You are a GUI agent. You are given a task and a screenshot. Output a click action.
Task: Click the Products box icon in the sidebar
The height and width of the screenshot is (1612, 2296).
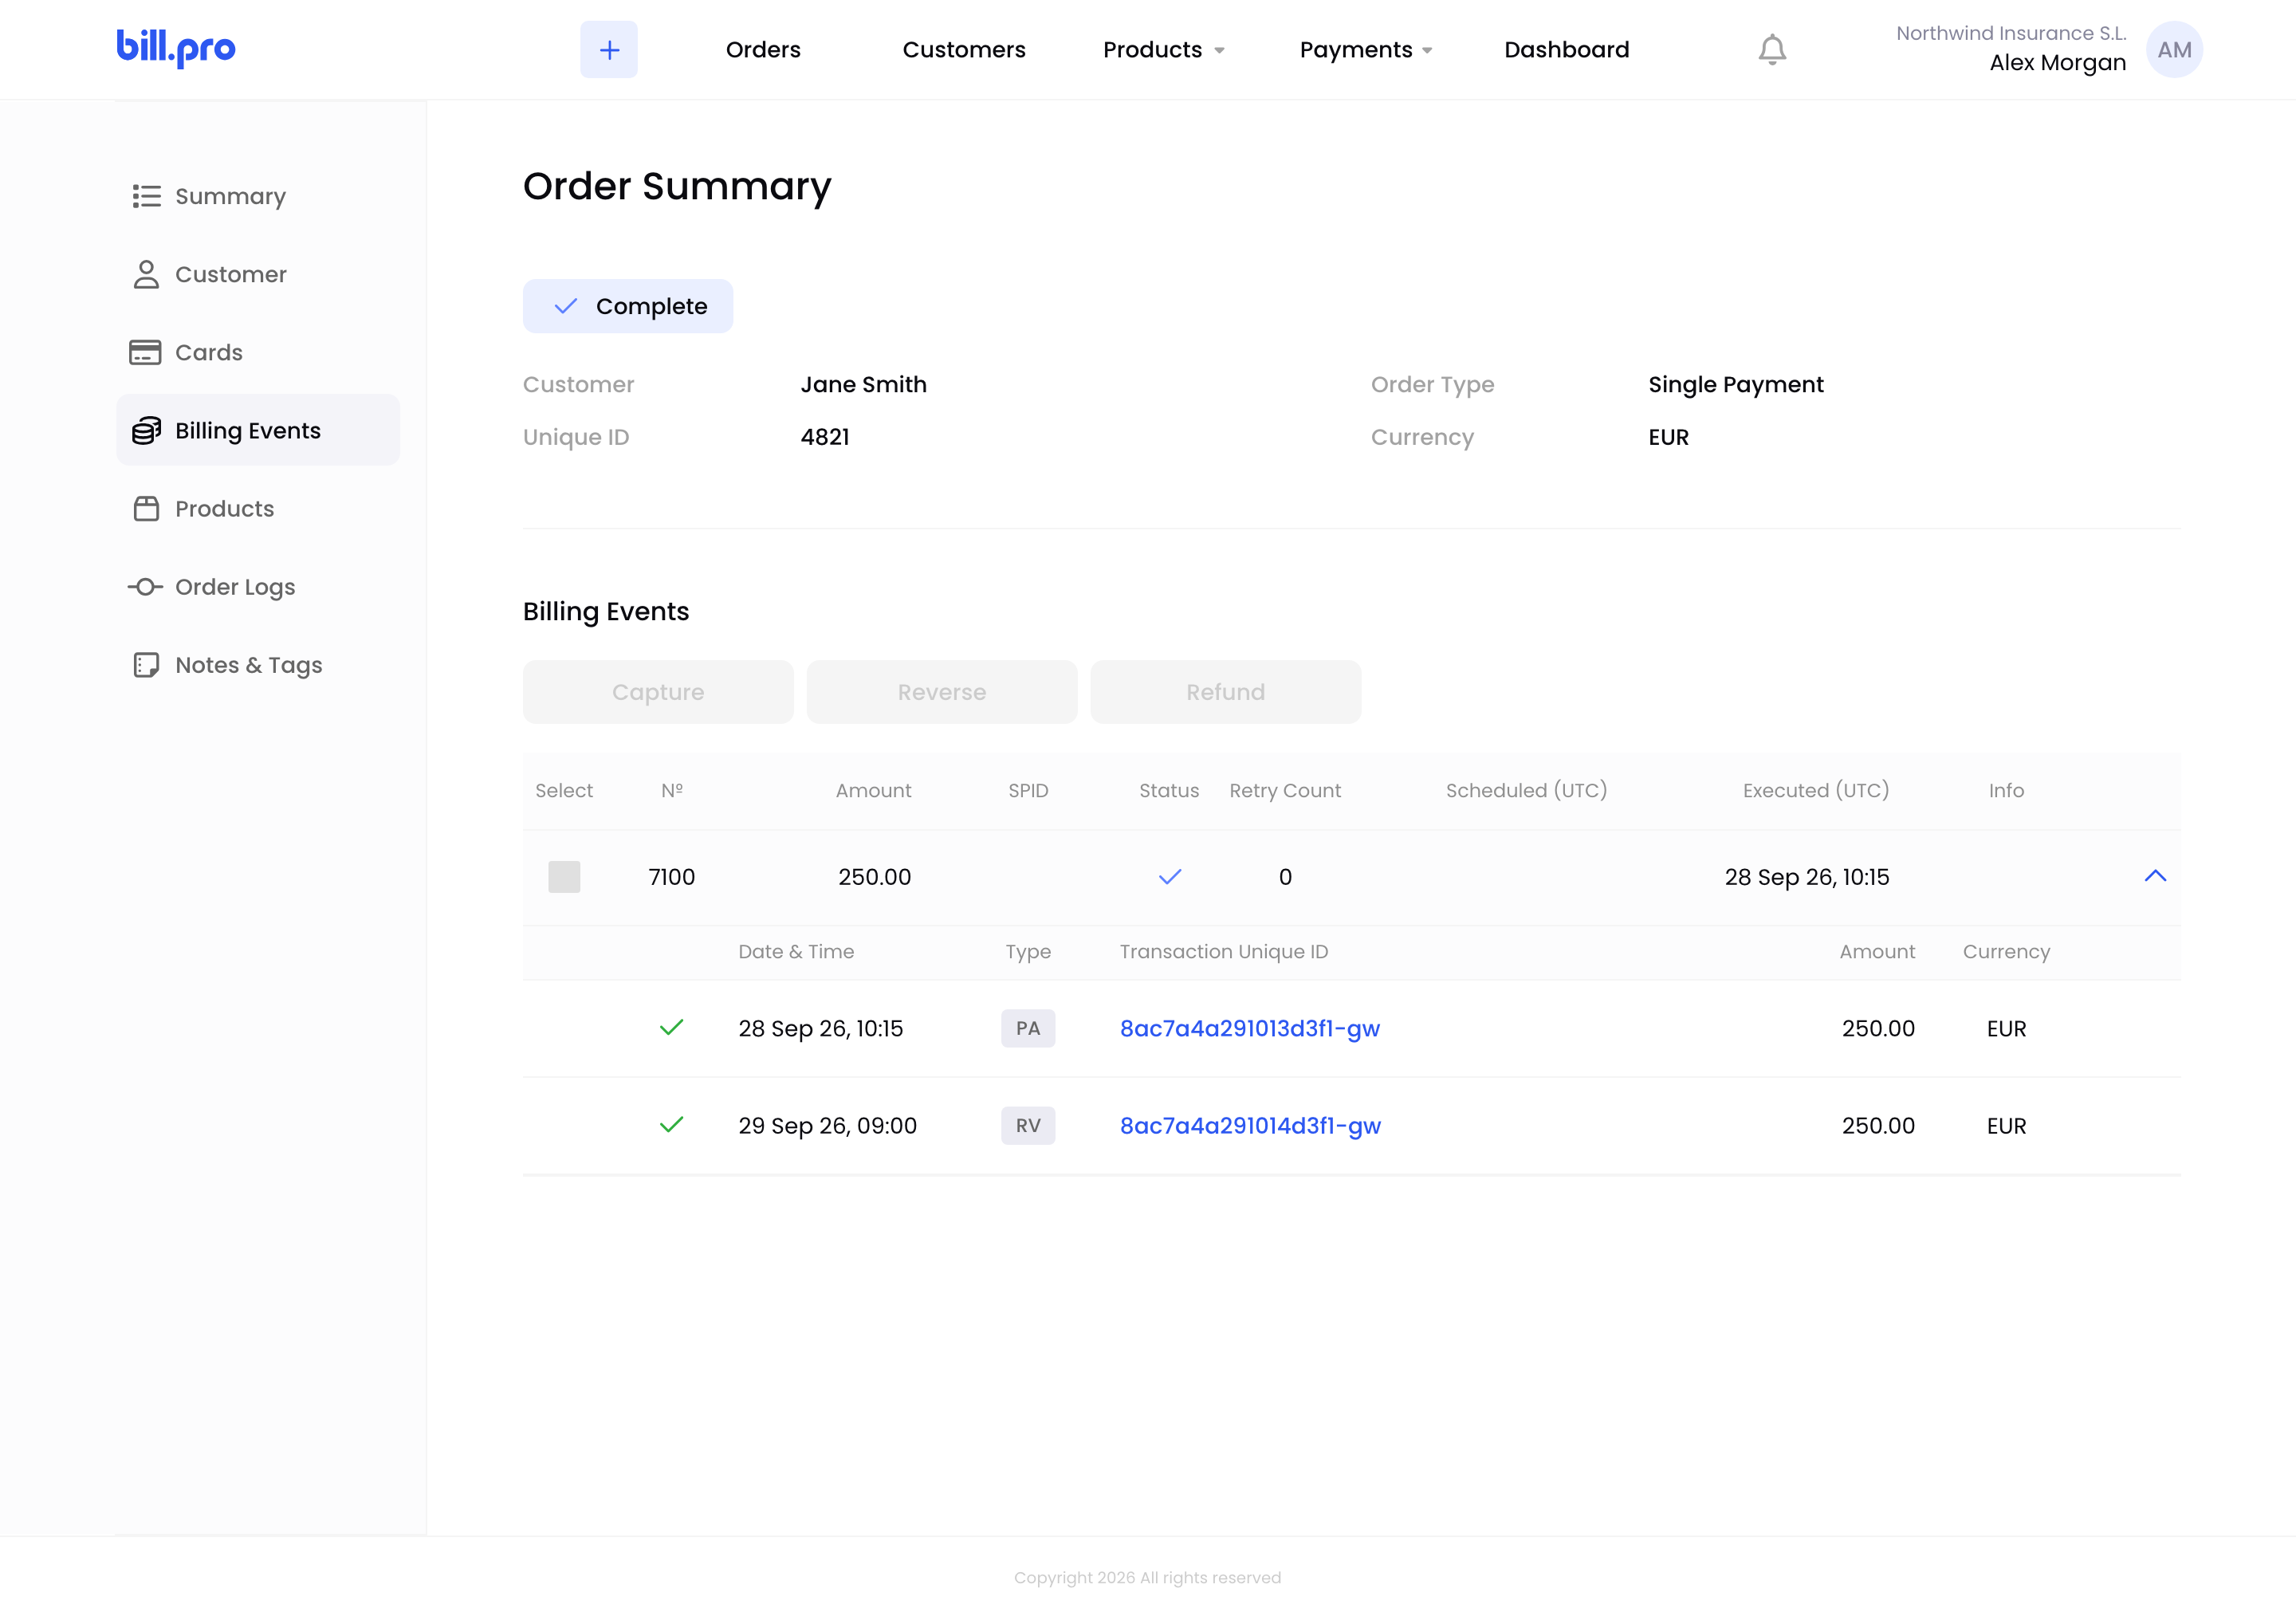(146, 508)
